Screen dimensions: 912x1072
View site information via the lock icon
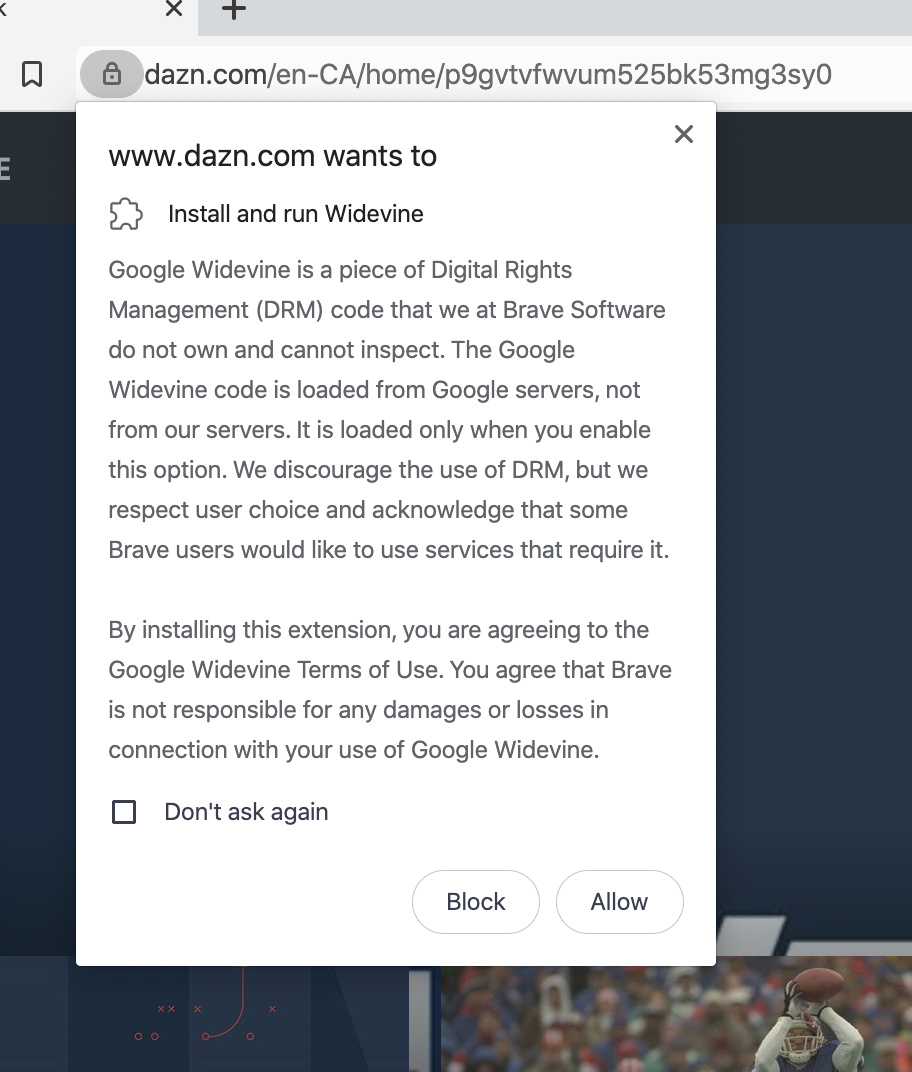111,74
